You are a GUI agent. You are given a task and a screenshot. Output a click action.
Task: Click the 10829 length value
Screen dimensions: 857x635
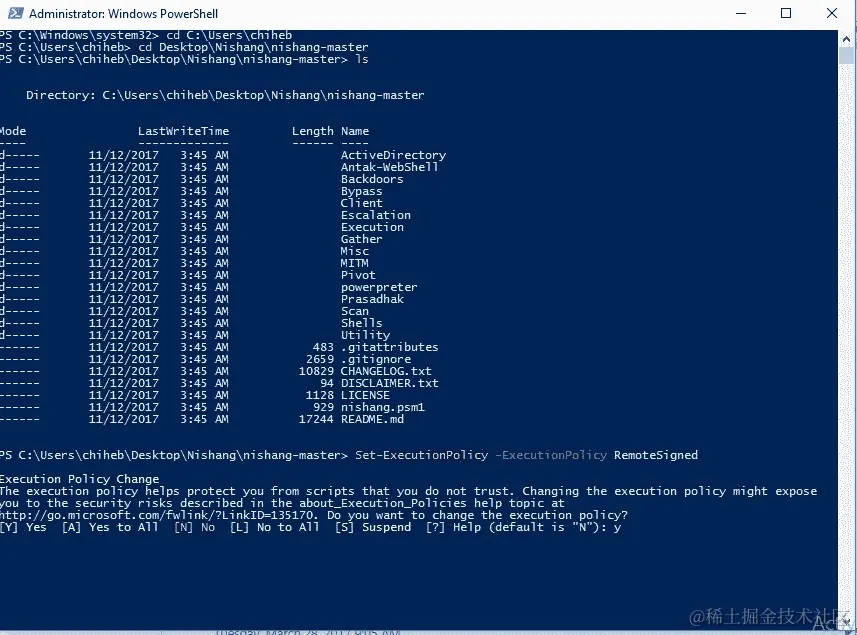316,372
